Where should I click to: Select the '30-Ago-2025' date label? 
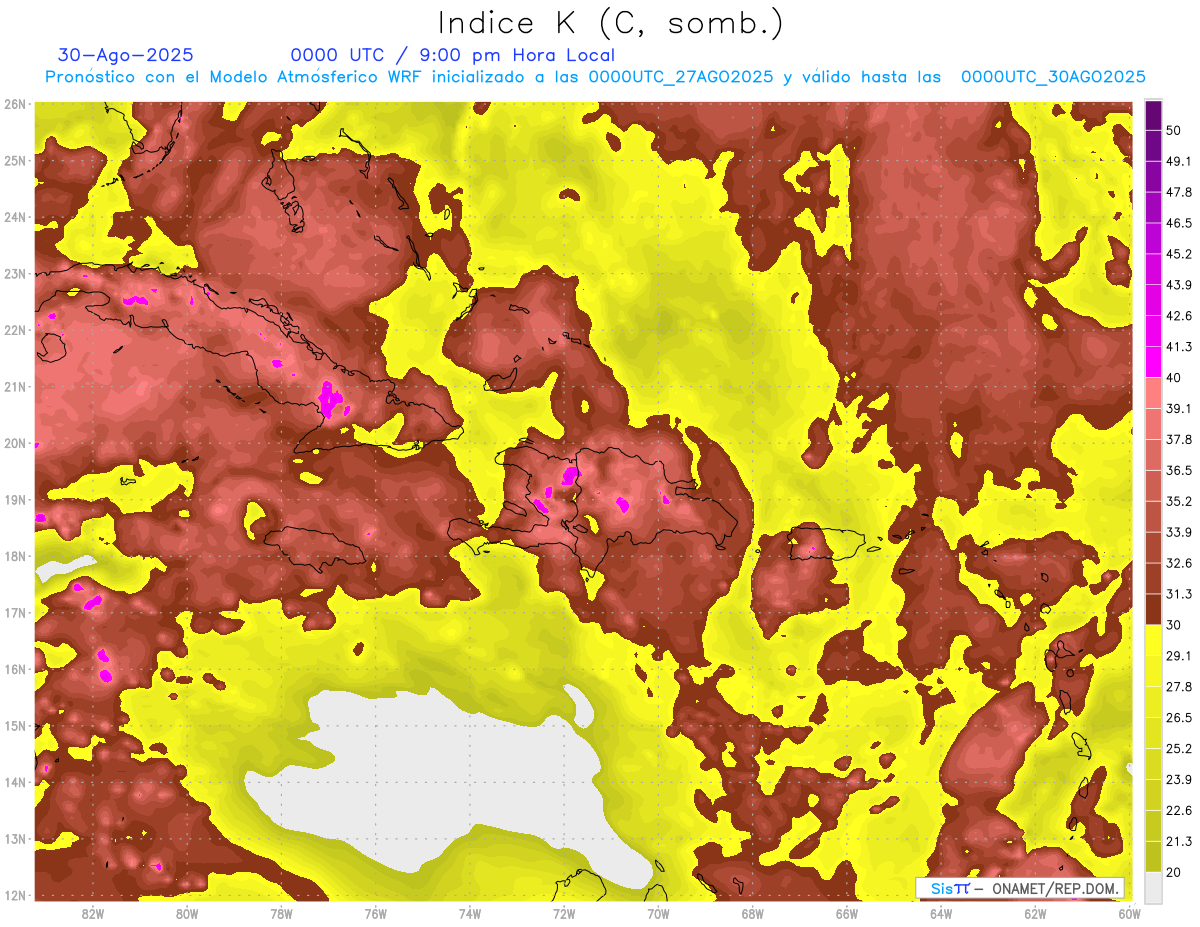point(126,55)
